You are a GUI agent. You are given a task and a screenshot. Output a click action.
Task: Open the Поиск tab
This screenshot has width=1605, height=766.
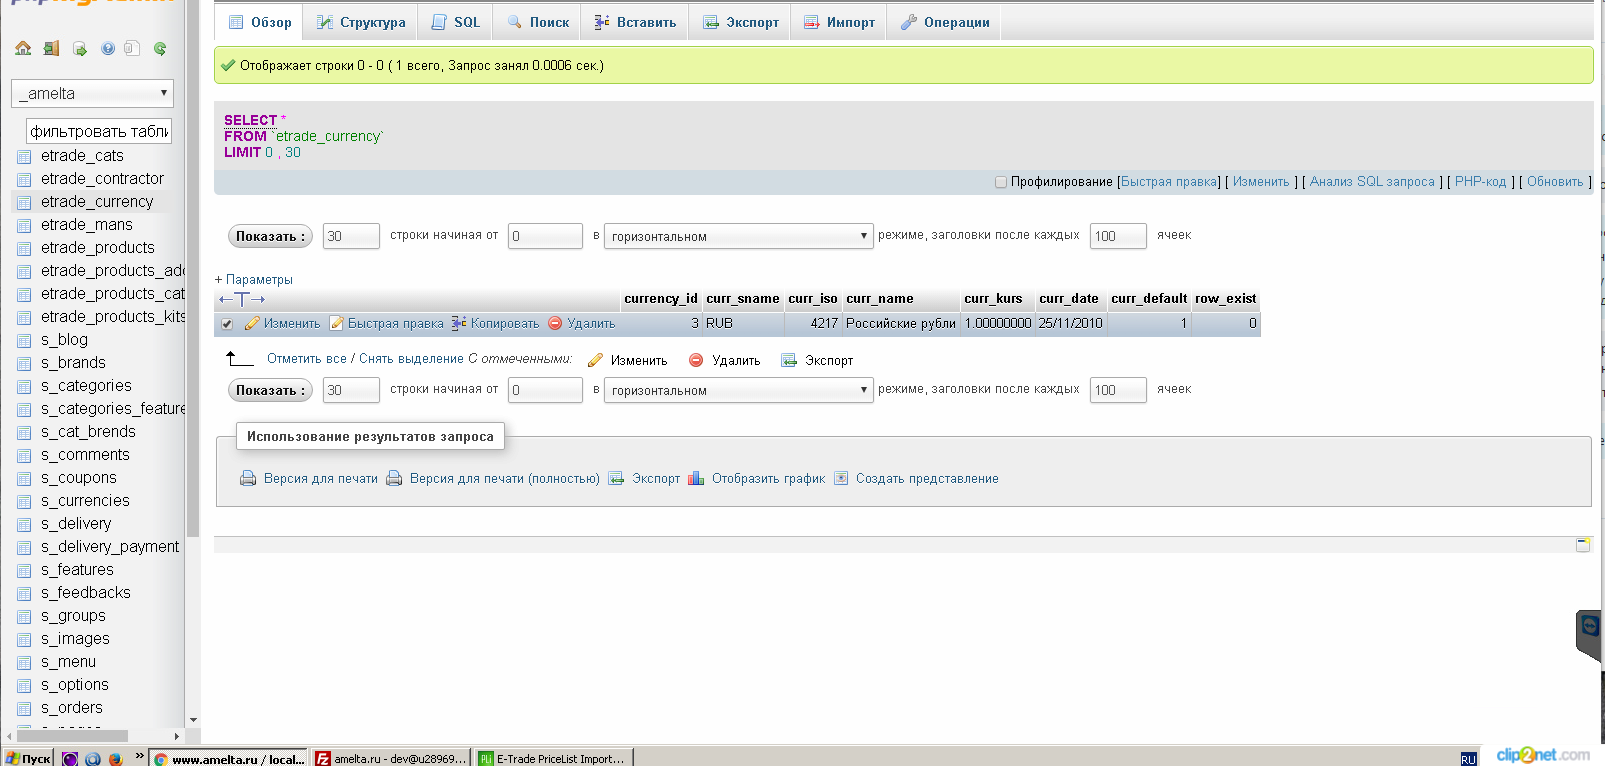[x=538, y=22]
